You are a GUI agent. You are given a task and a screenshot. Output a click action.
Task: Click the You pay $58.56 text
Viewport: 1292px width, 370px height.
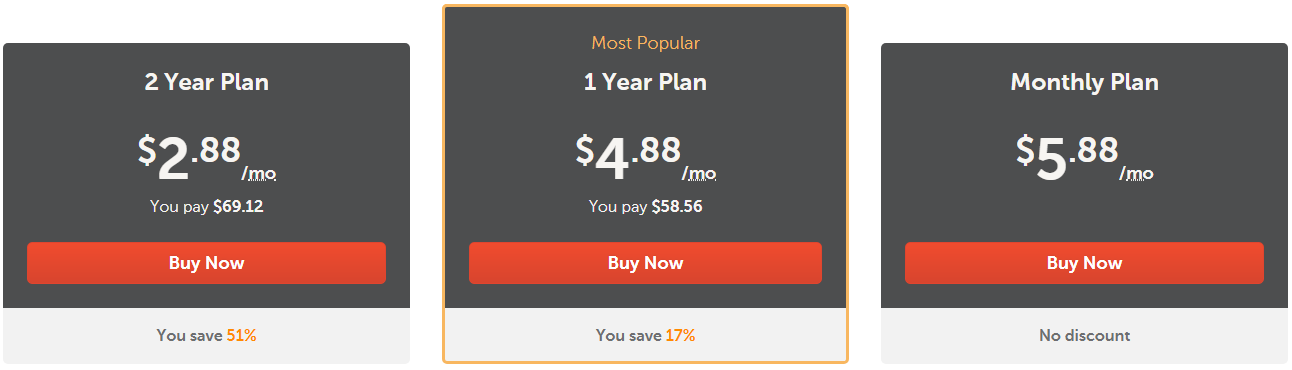(x=645, y=207)
